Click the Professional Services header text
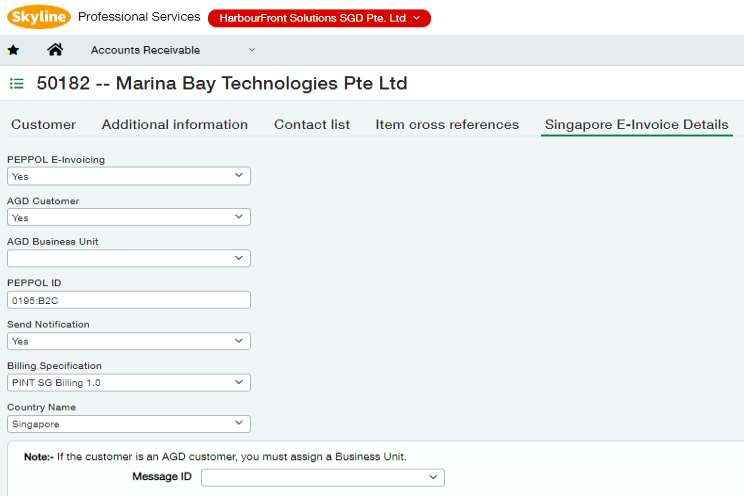The image size is (744, 496). 139,17
